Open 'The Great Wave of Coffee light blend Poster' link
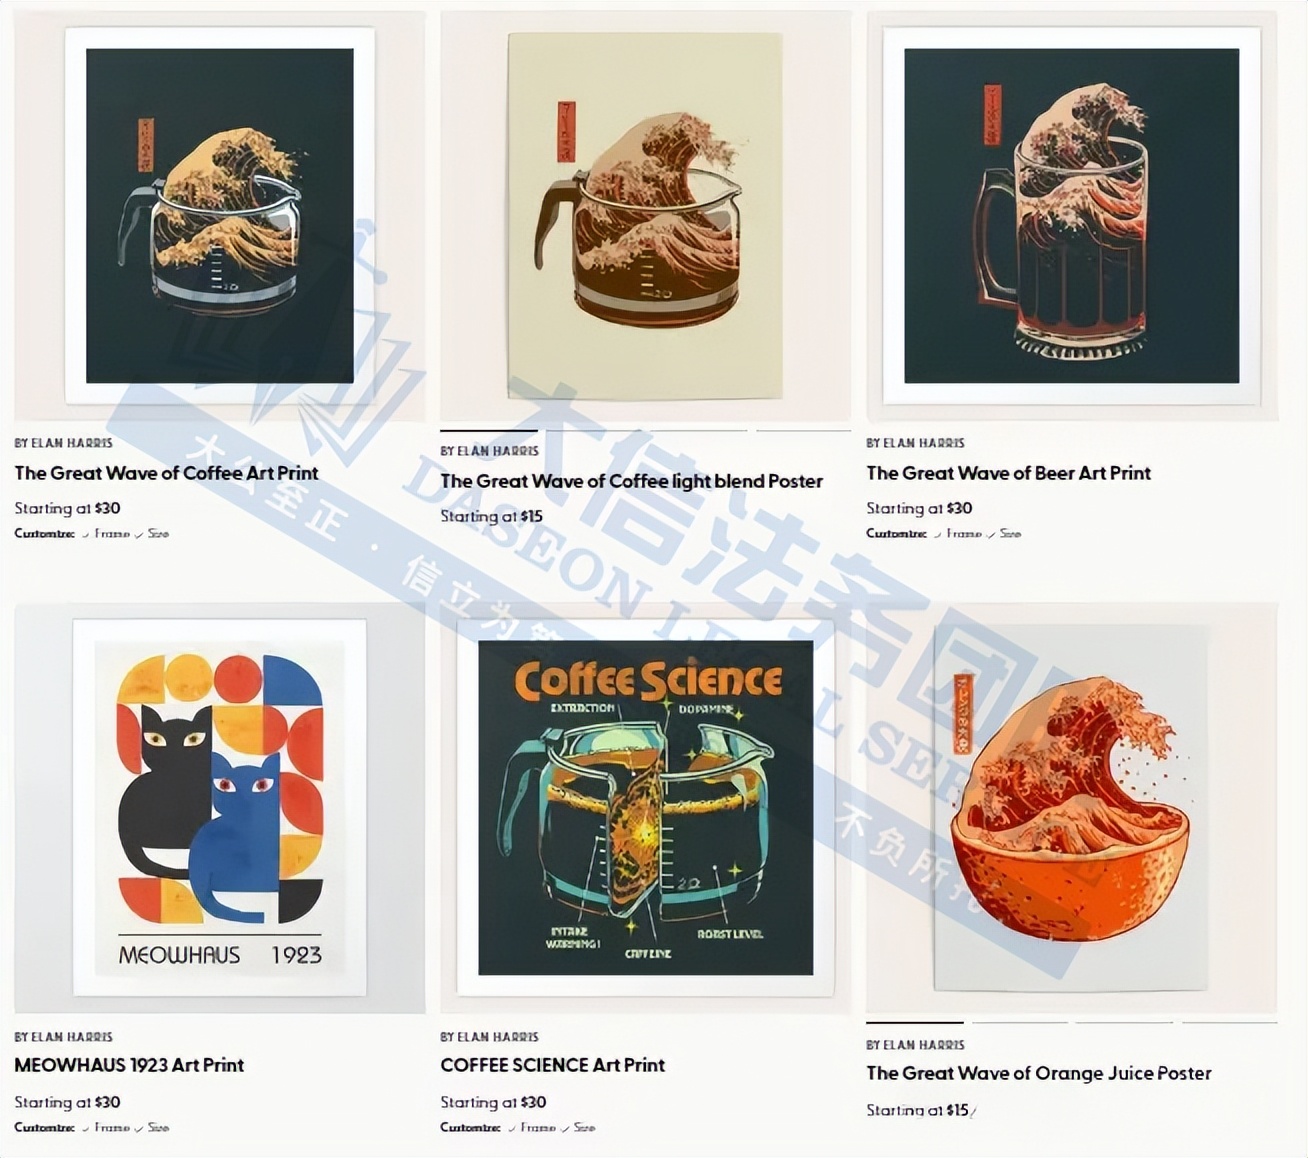 (x=631, y=481)
